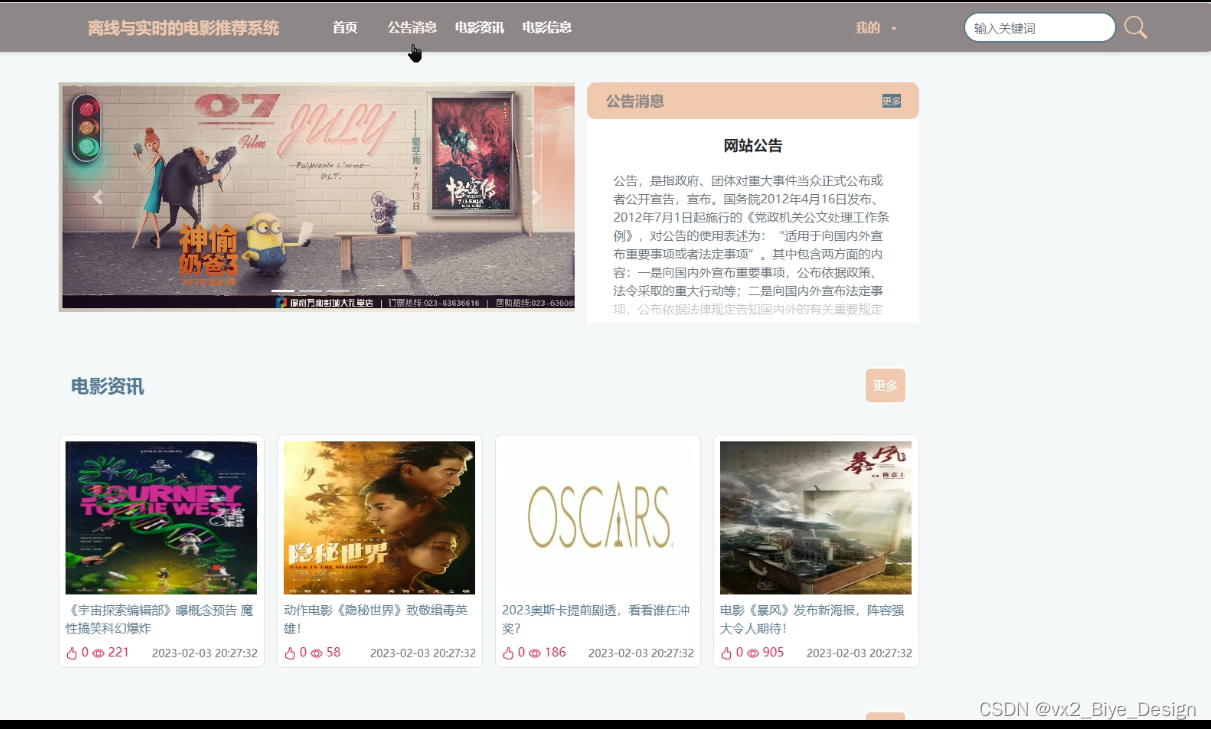This screenshot has width=1211, height=729.
Task: Click the 电影资讯 section heading
Action: click(x=107, y=386)
